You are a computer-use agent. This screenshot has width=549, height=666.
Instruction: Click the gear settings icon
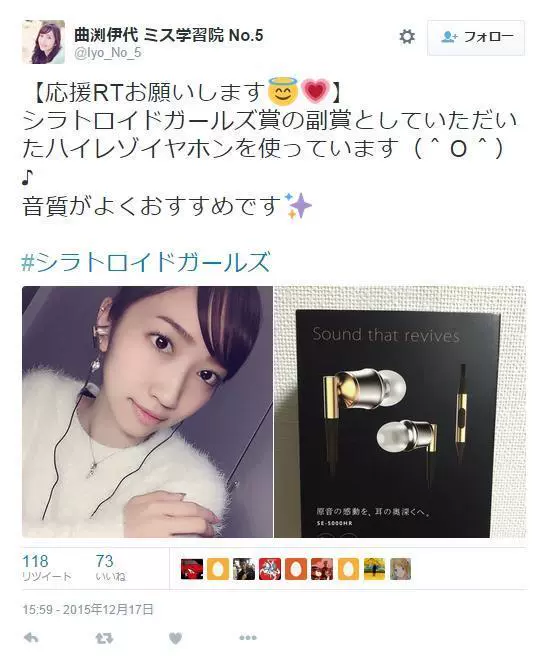407,37
